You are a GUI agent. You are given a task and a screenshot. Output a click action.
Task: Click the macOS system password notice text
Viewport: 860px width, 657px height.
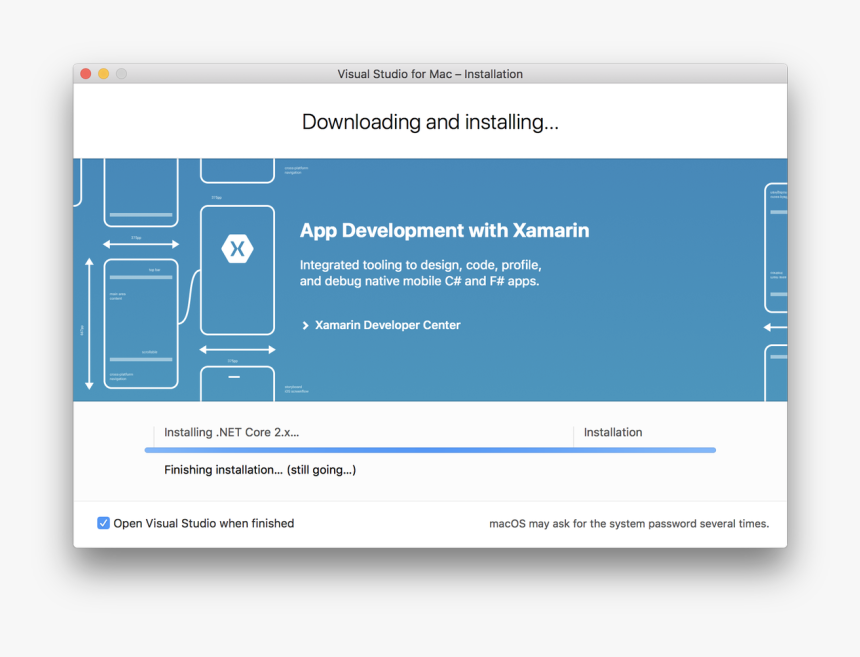tap(628, 524)
